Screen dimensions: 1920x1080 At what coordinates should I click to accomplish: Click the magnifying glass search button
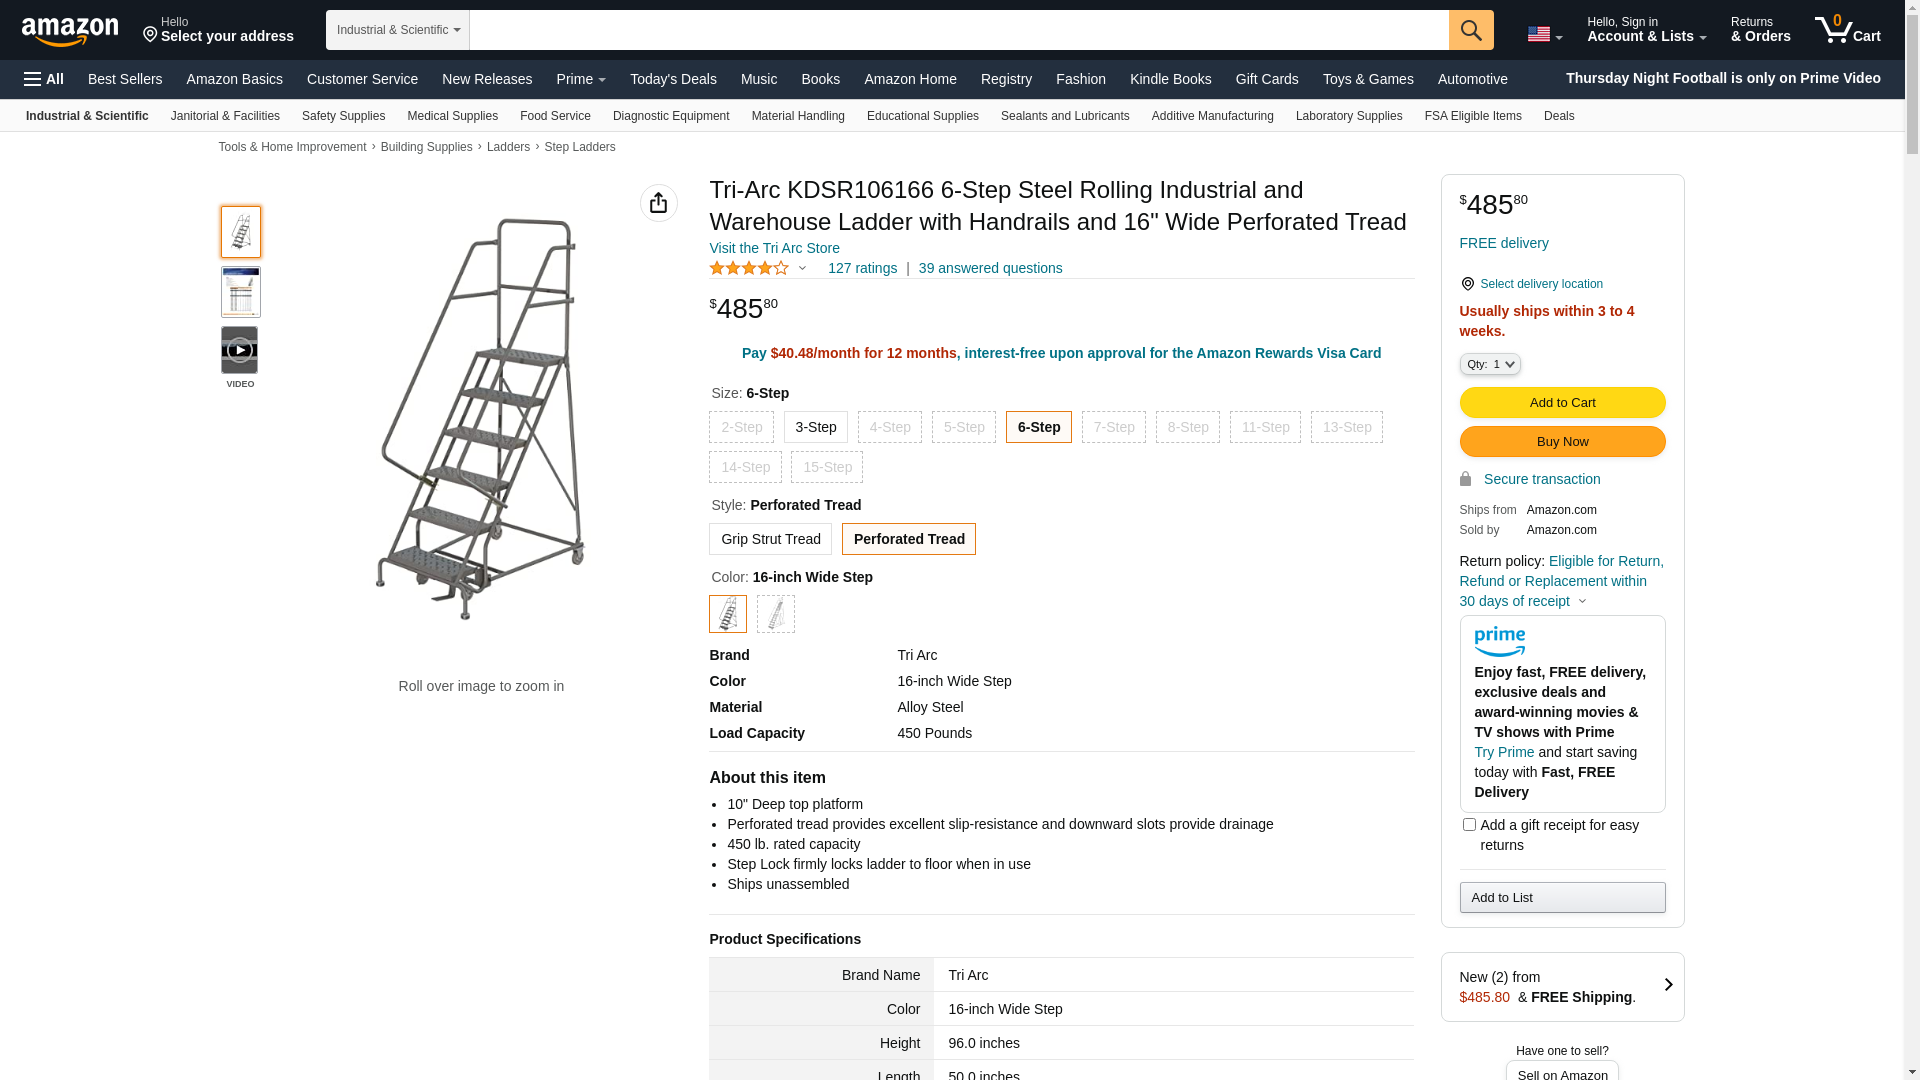tap(1470, 30)
